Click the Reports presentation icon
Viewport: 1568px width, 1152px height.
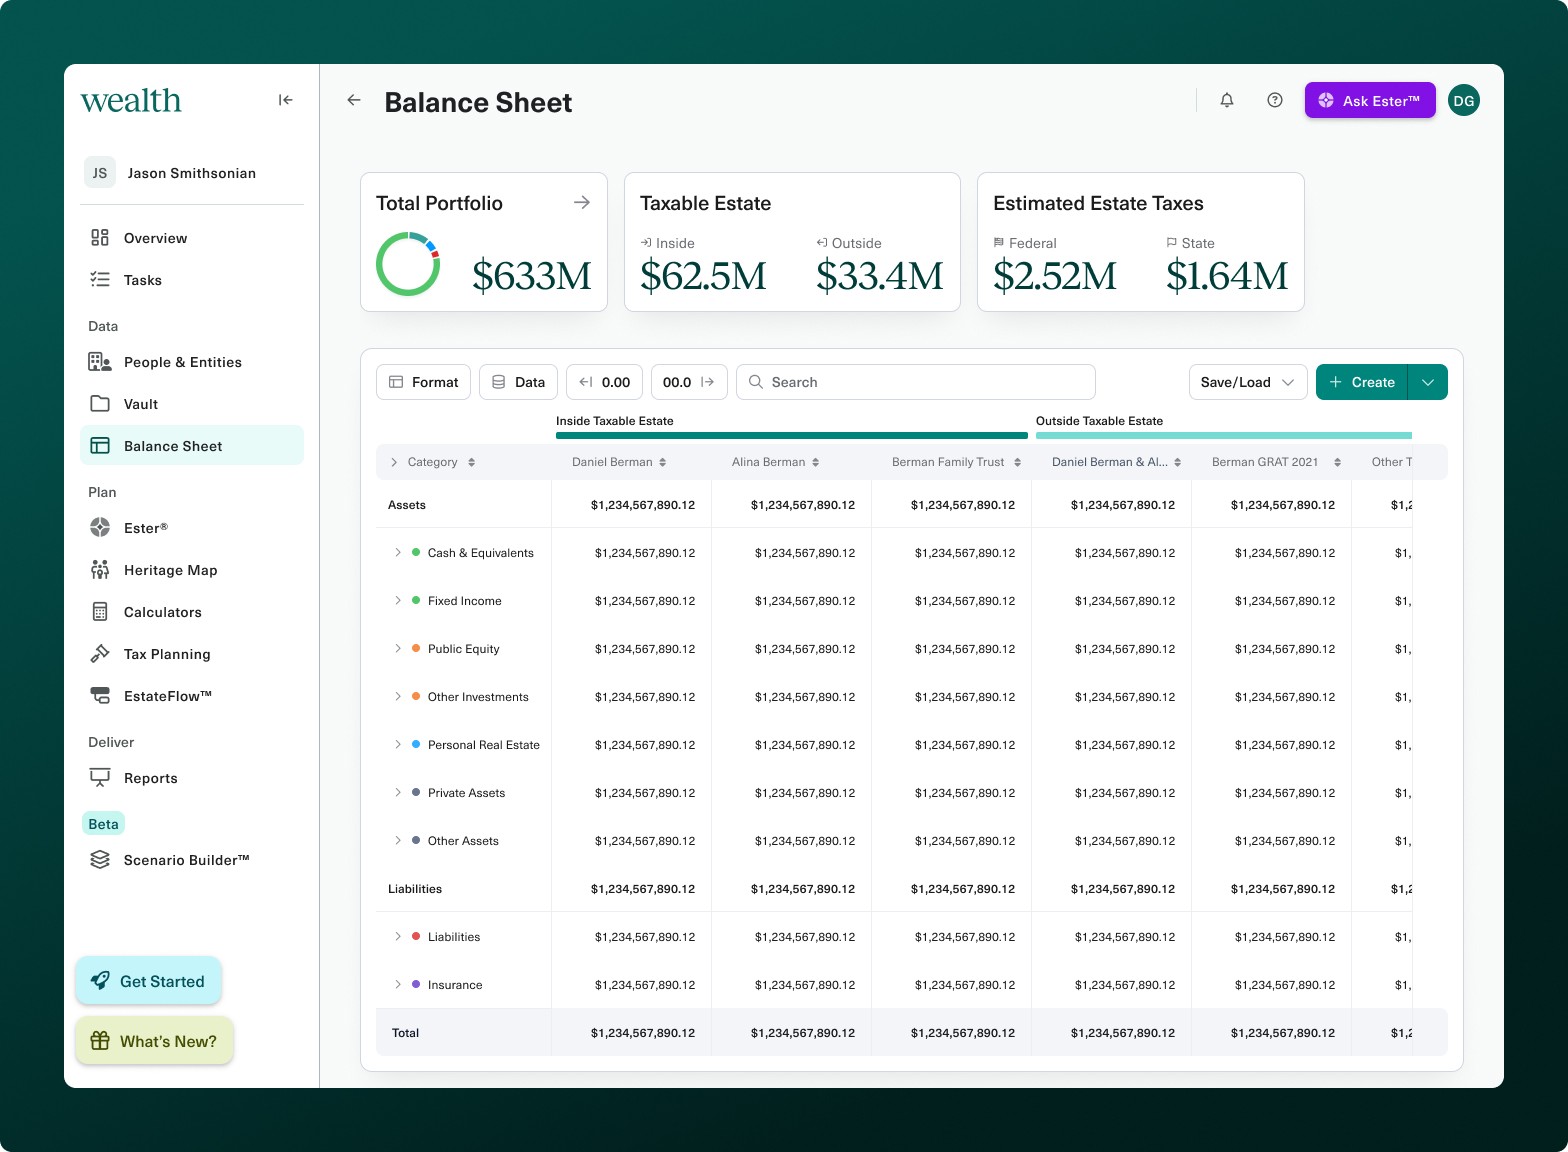[100, 778]
